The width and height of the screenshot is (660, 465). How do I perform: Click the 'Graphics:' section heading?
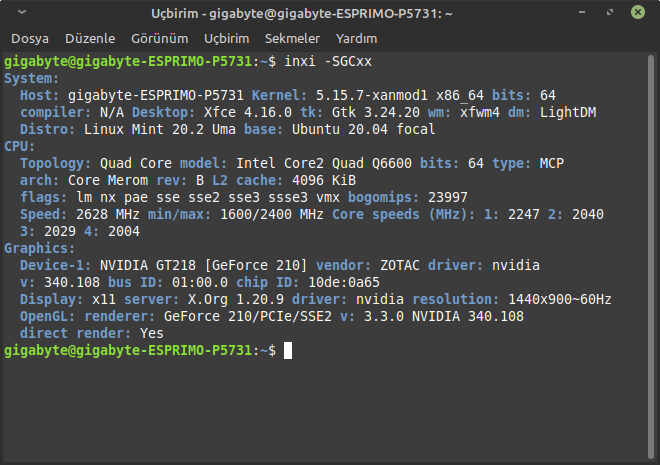40,248
